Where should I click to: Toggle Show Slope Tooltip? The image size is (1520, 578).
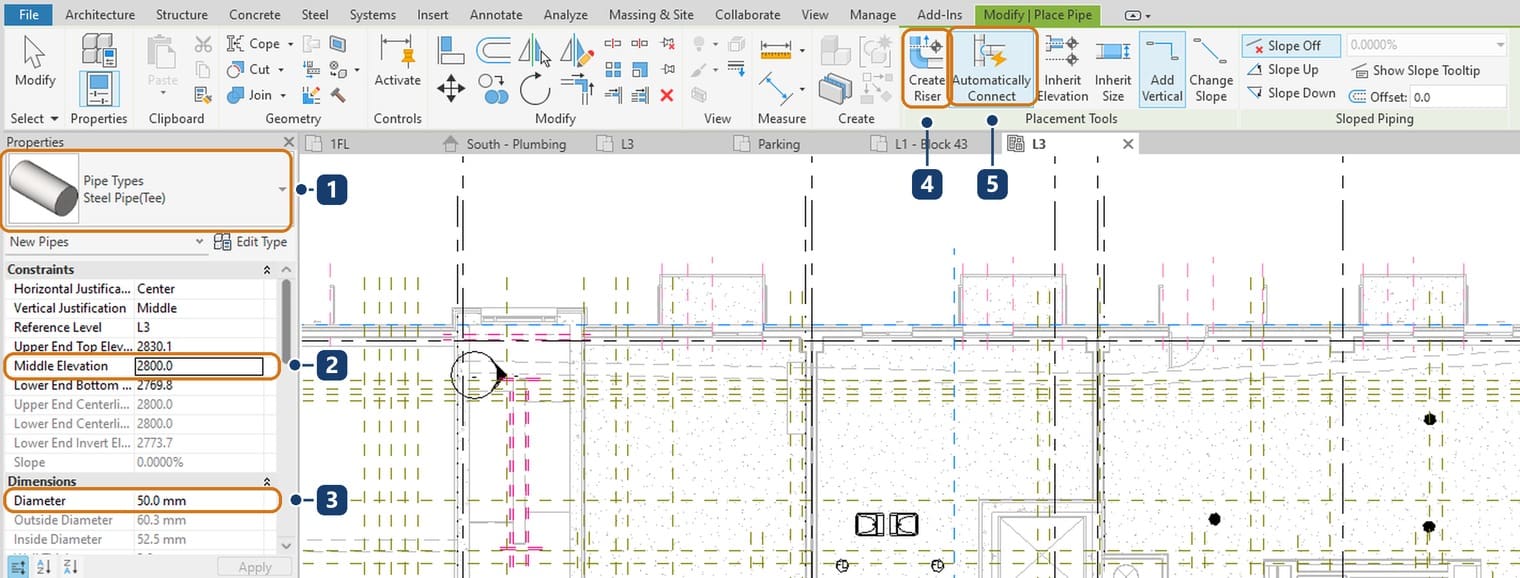1415,71
